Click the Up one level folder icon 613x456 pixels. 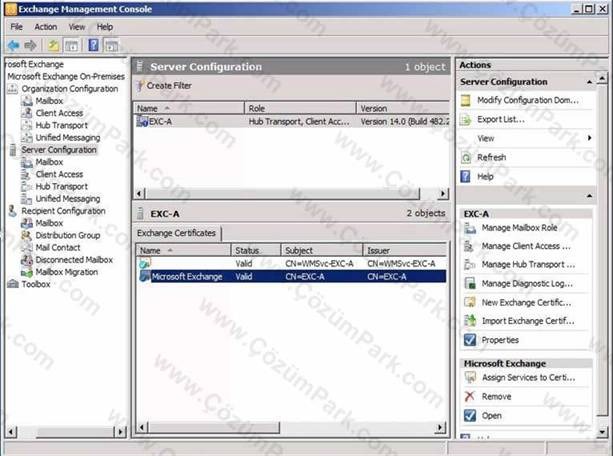54,46
